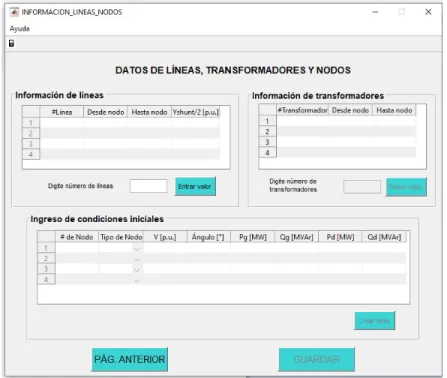
Task: Select row 4 header in líneas table
Action: [31, 154]
